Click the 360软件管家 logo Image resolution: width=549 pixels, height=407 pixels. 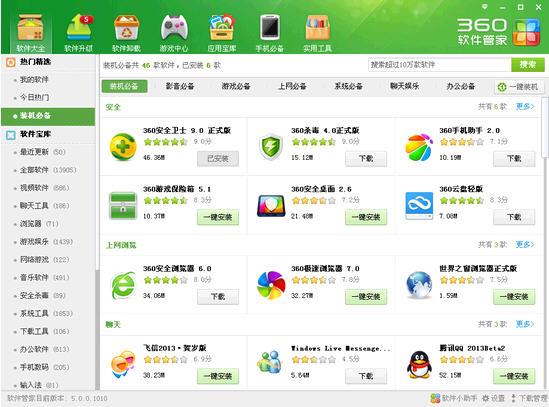click(498, 32)
